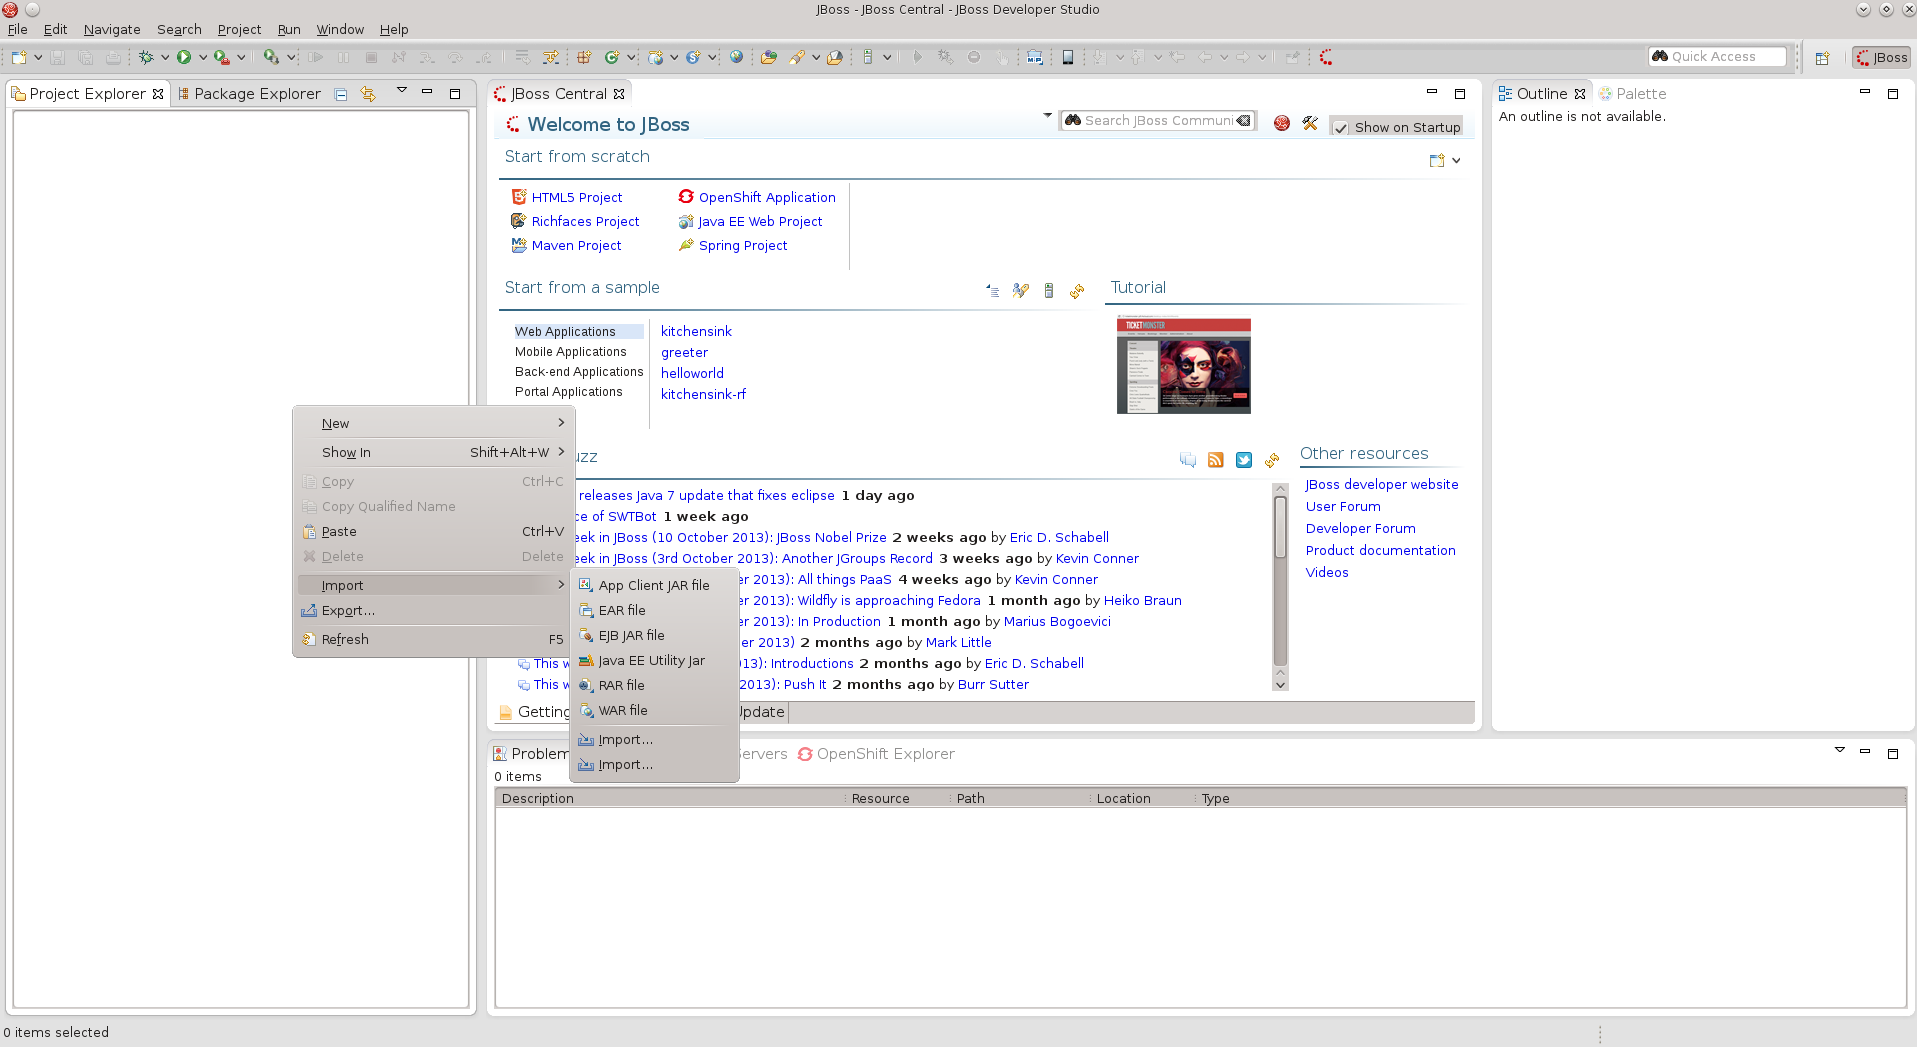Open the Run button dropdown arrow
1917x1047 pixels.
[x=203, y=57]
